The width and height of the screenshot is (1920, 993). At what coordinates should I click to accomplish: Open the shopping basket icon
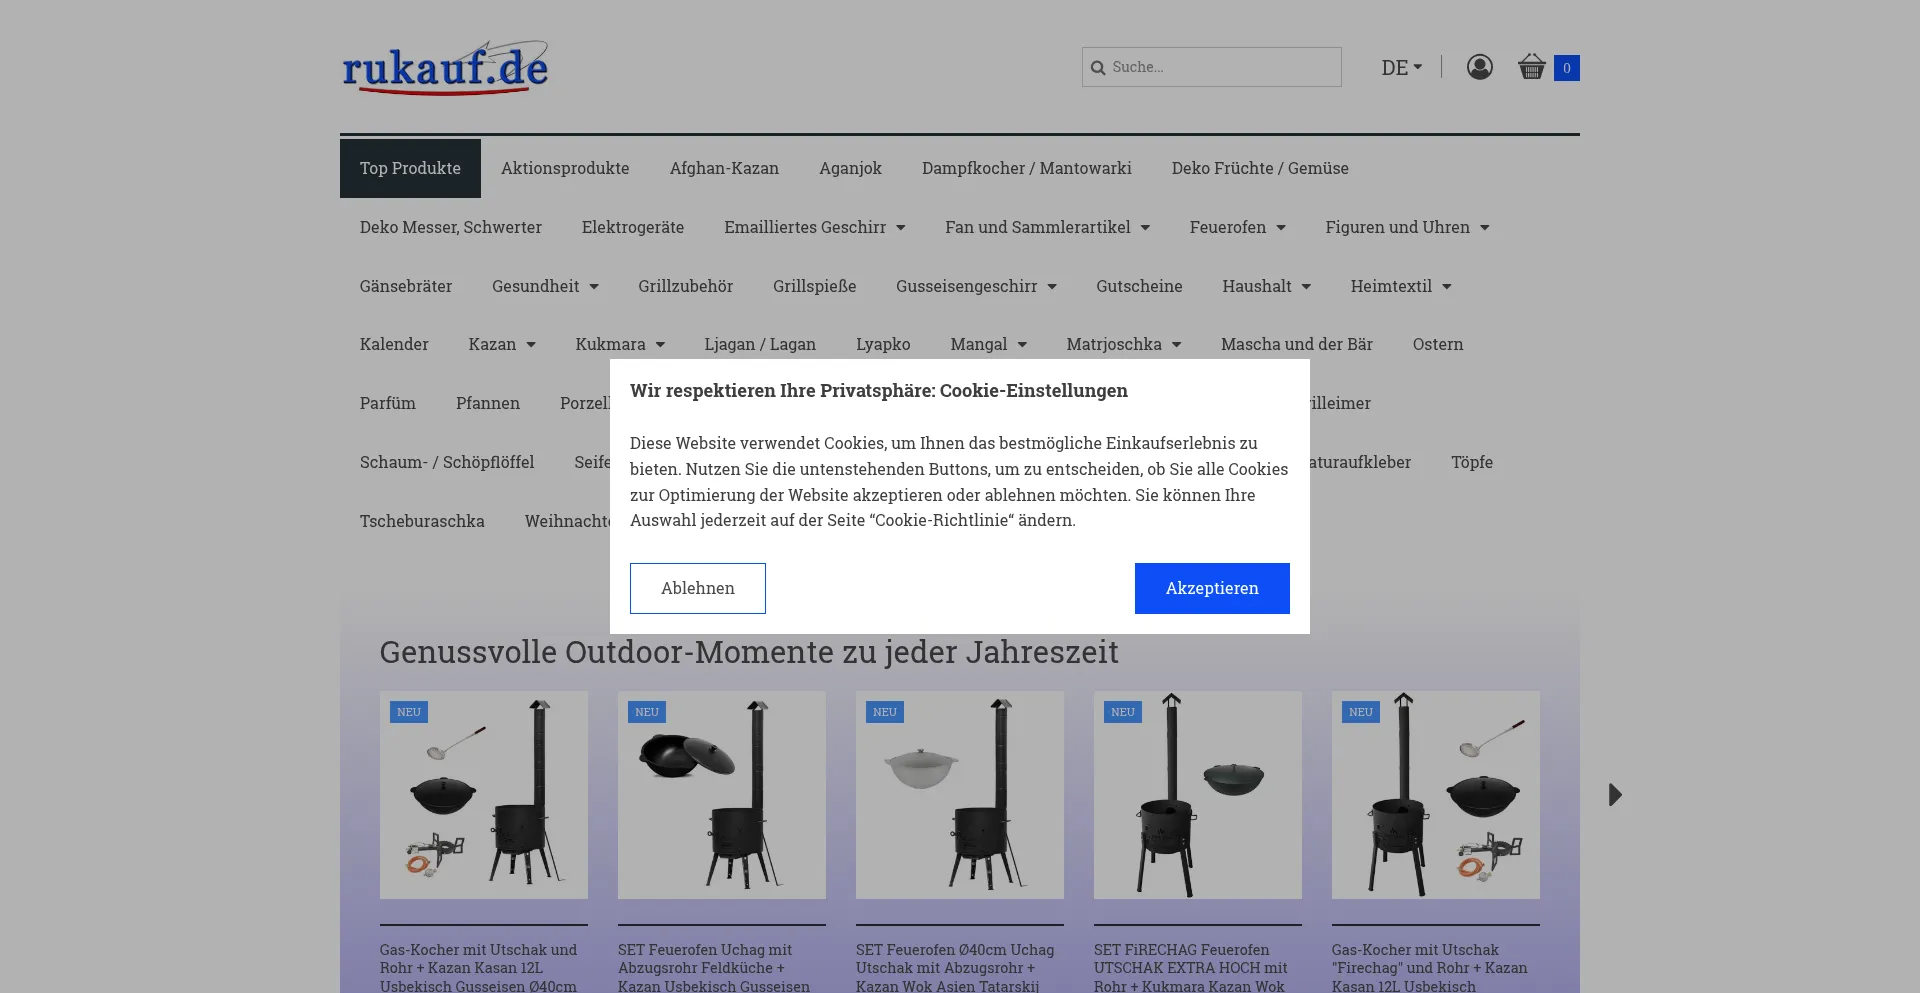coord(1531,67)
